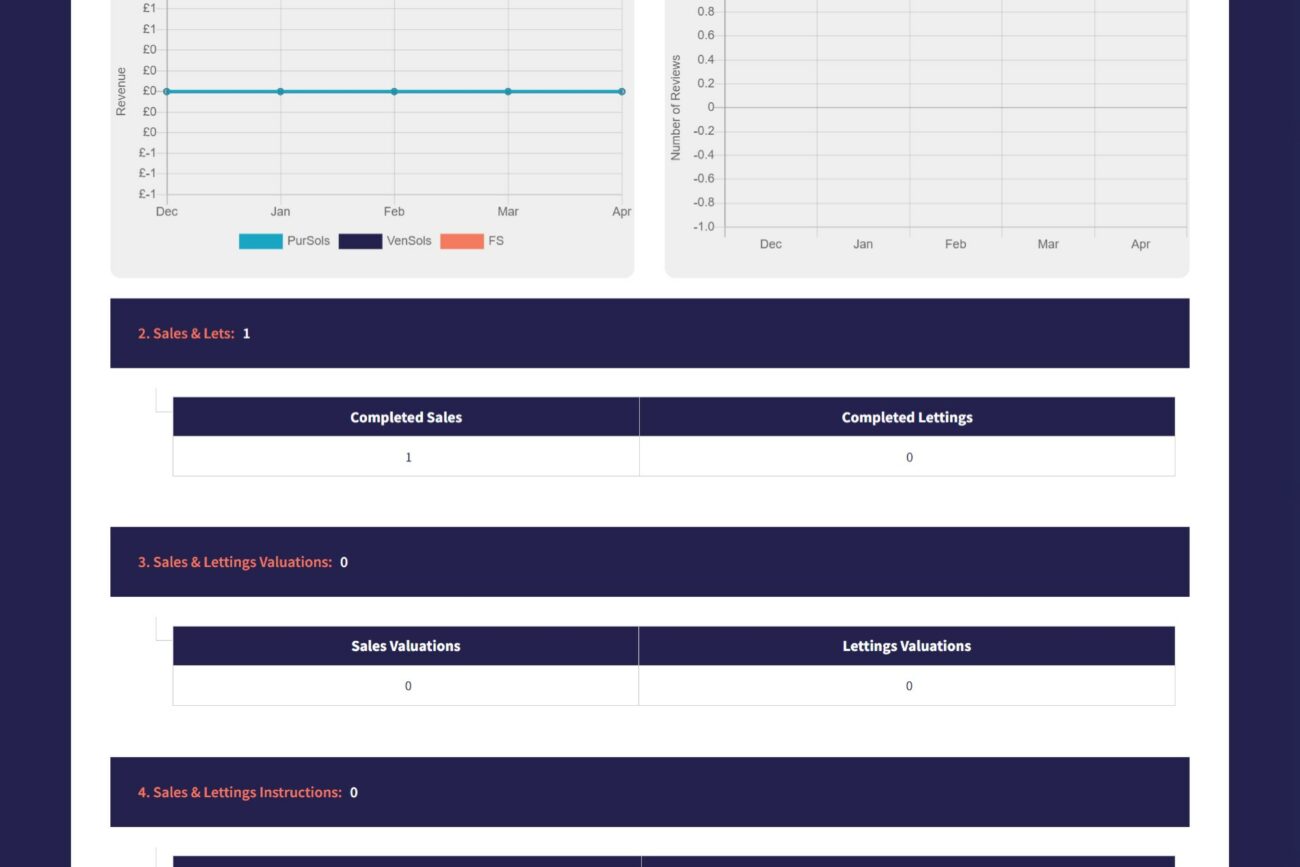Click the Feb data point on Revenue chart
Image resolution: width=1300 pixels, height=867 pixels.
point(394,91)
